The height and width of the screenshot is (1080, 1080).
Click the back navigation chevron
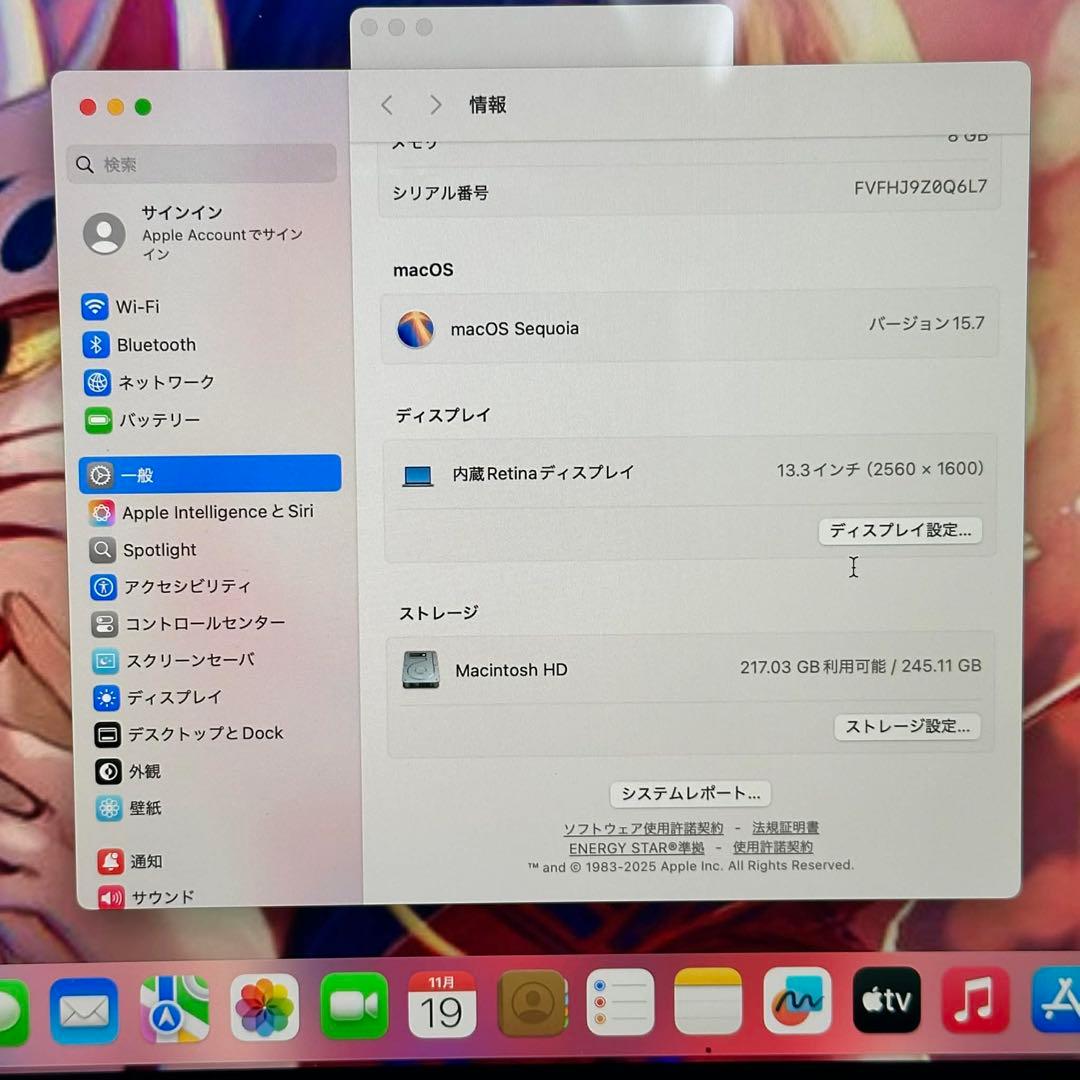point(387,104)
